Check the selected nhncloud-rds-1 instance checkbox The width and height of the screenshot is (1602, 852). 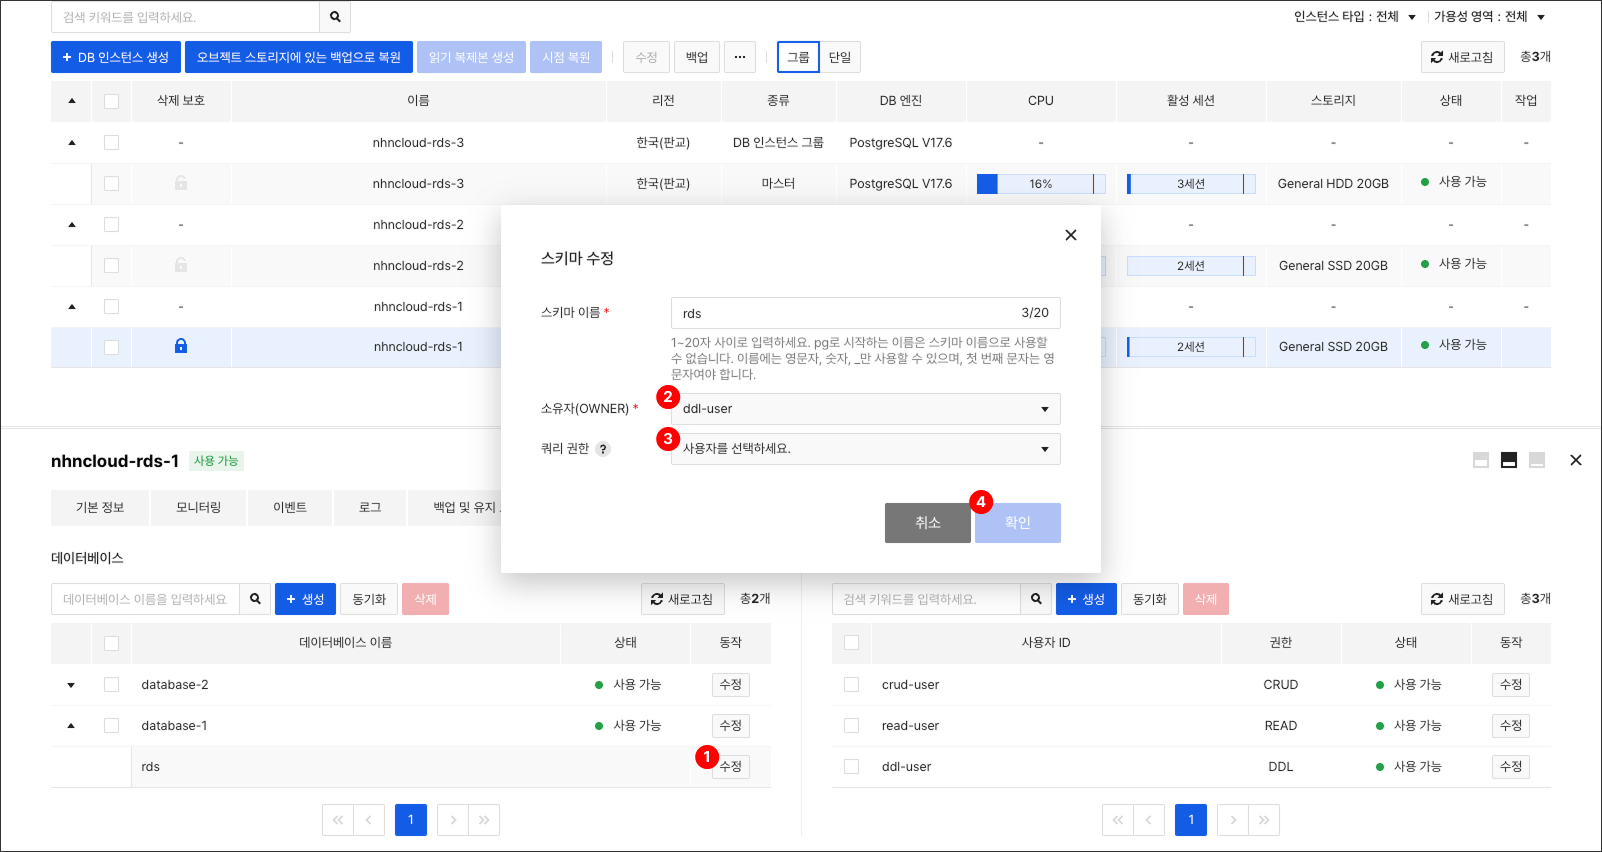point(111,347)
